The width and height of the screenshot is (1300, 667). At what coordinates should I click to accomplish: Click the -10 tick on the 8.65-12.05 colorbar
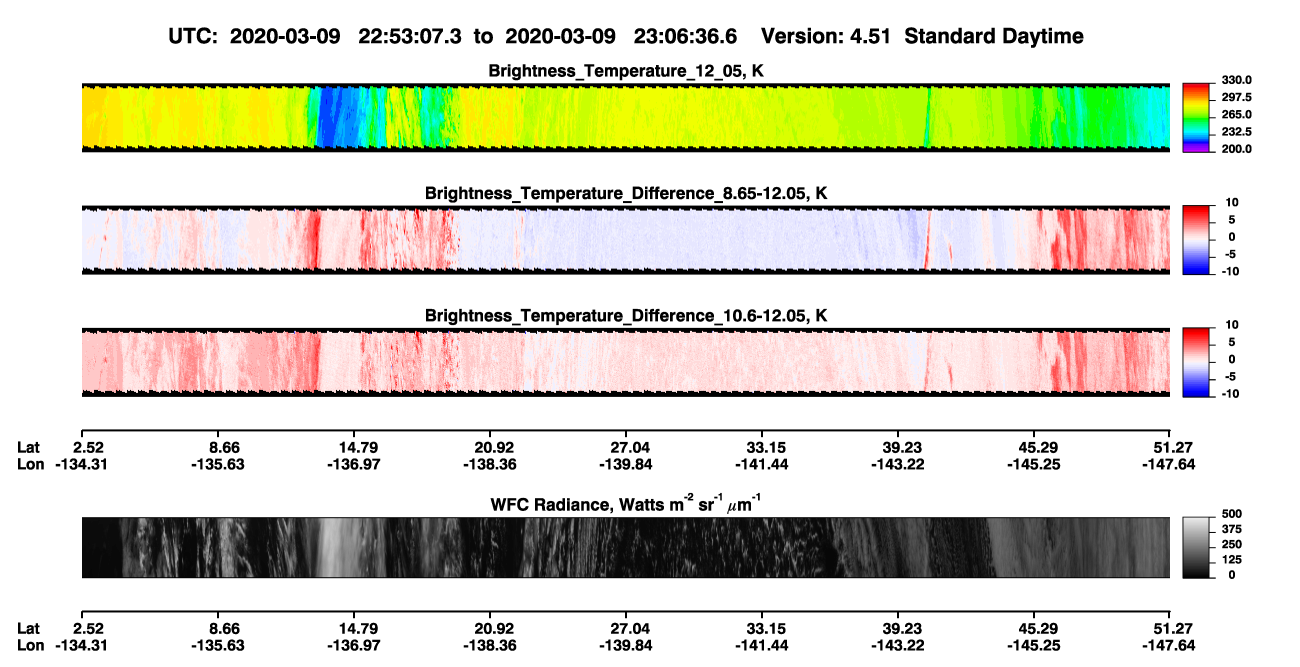[x=1230, y=271]
